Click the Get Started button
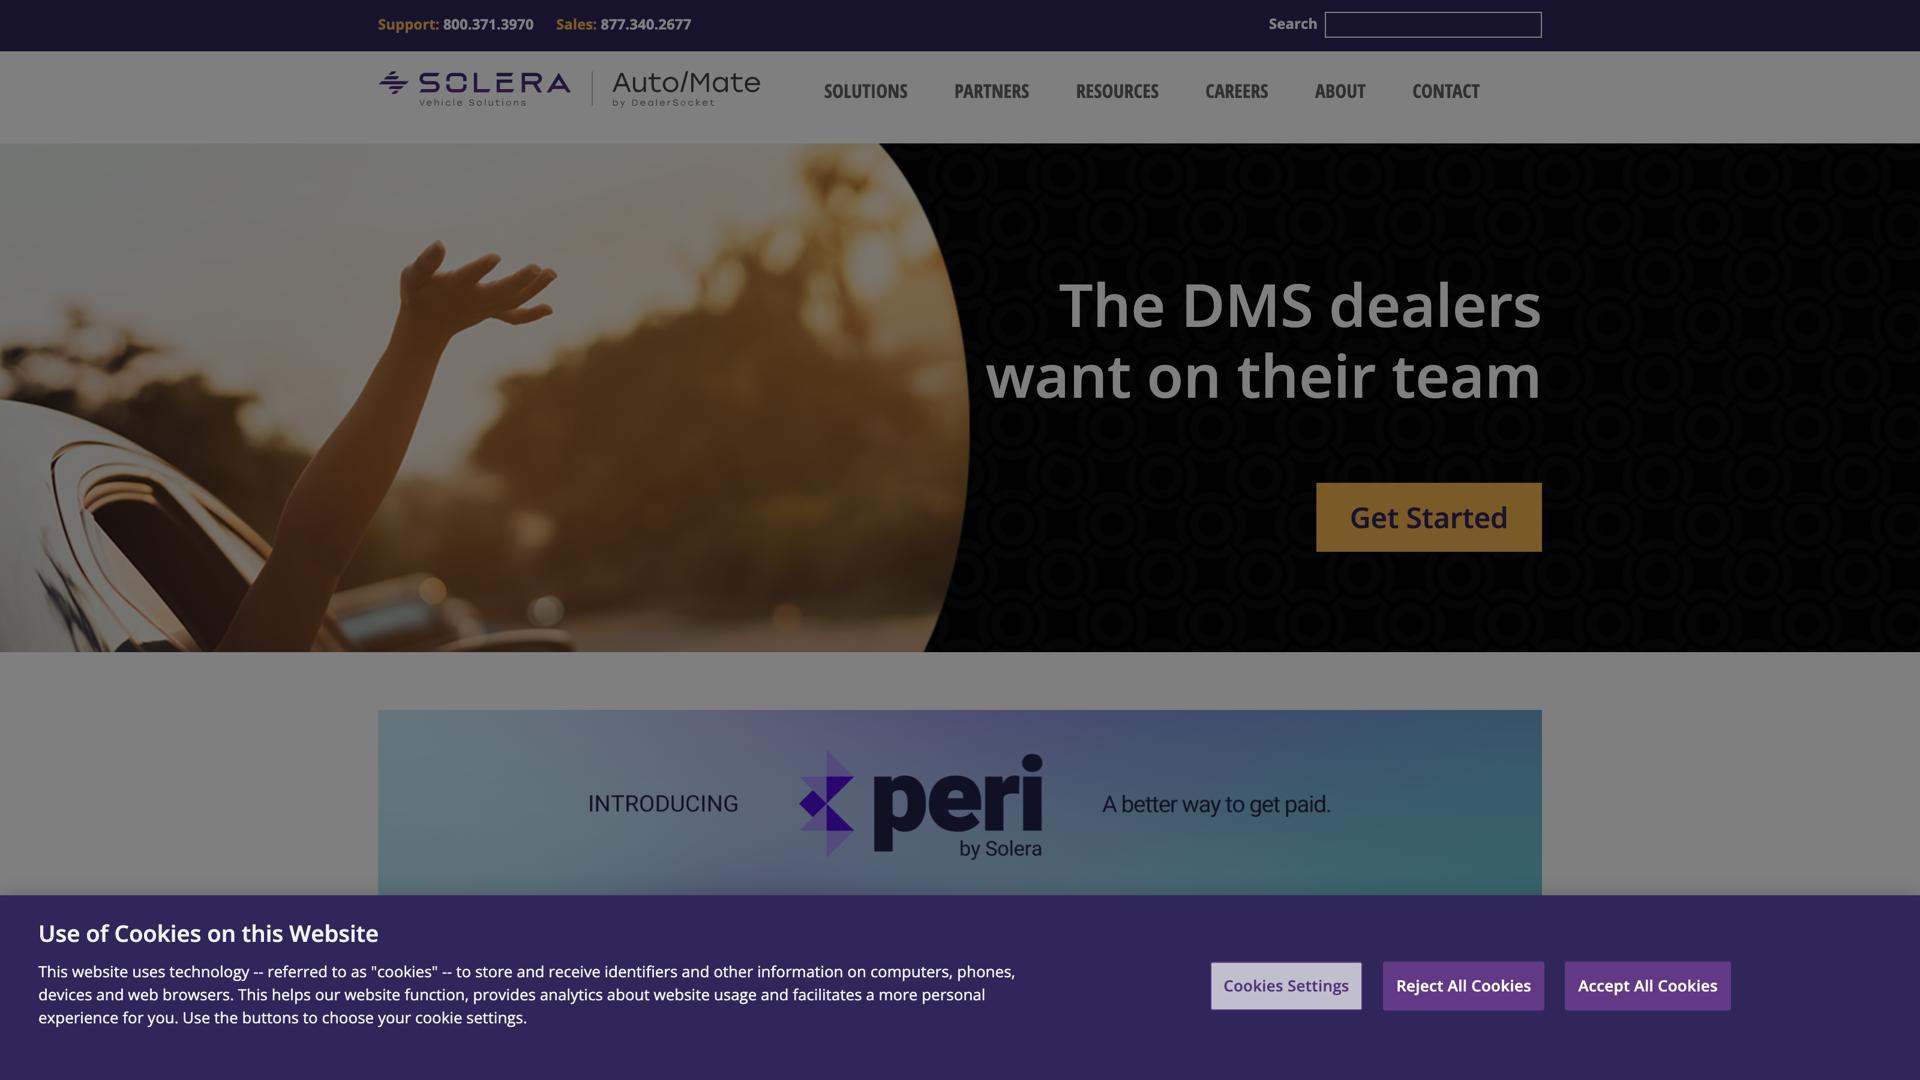The height and width of the screenshot is (1080, 1920). click(x=1428, y=517)
